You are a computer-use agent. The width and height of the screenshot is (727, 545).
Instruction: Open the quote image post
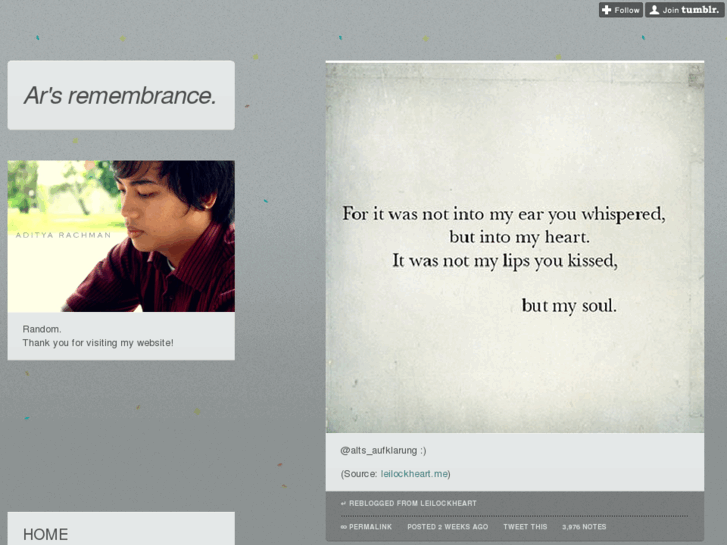point(515,248)
